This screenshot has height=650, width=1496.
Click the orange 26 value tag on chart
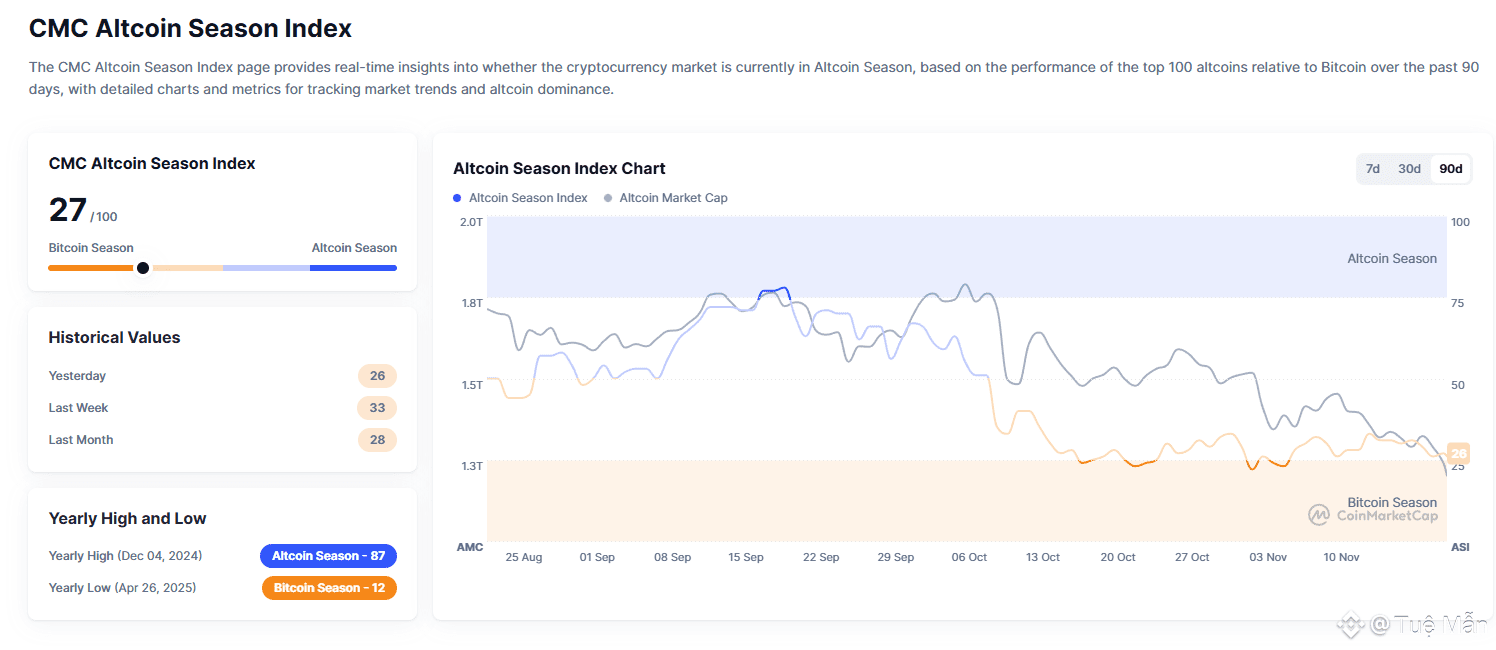(x=1458, y=453)
